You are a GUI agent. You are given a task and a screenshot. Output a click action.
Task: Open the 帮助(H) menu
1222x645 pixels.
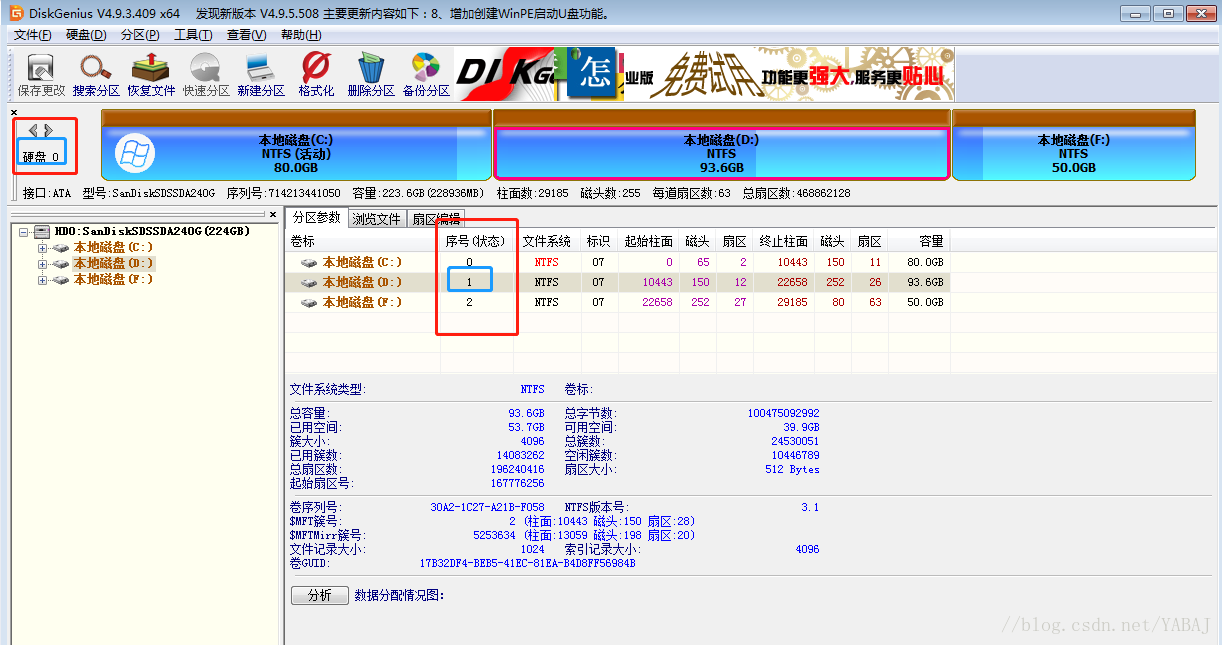[x=300, y=34]
